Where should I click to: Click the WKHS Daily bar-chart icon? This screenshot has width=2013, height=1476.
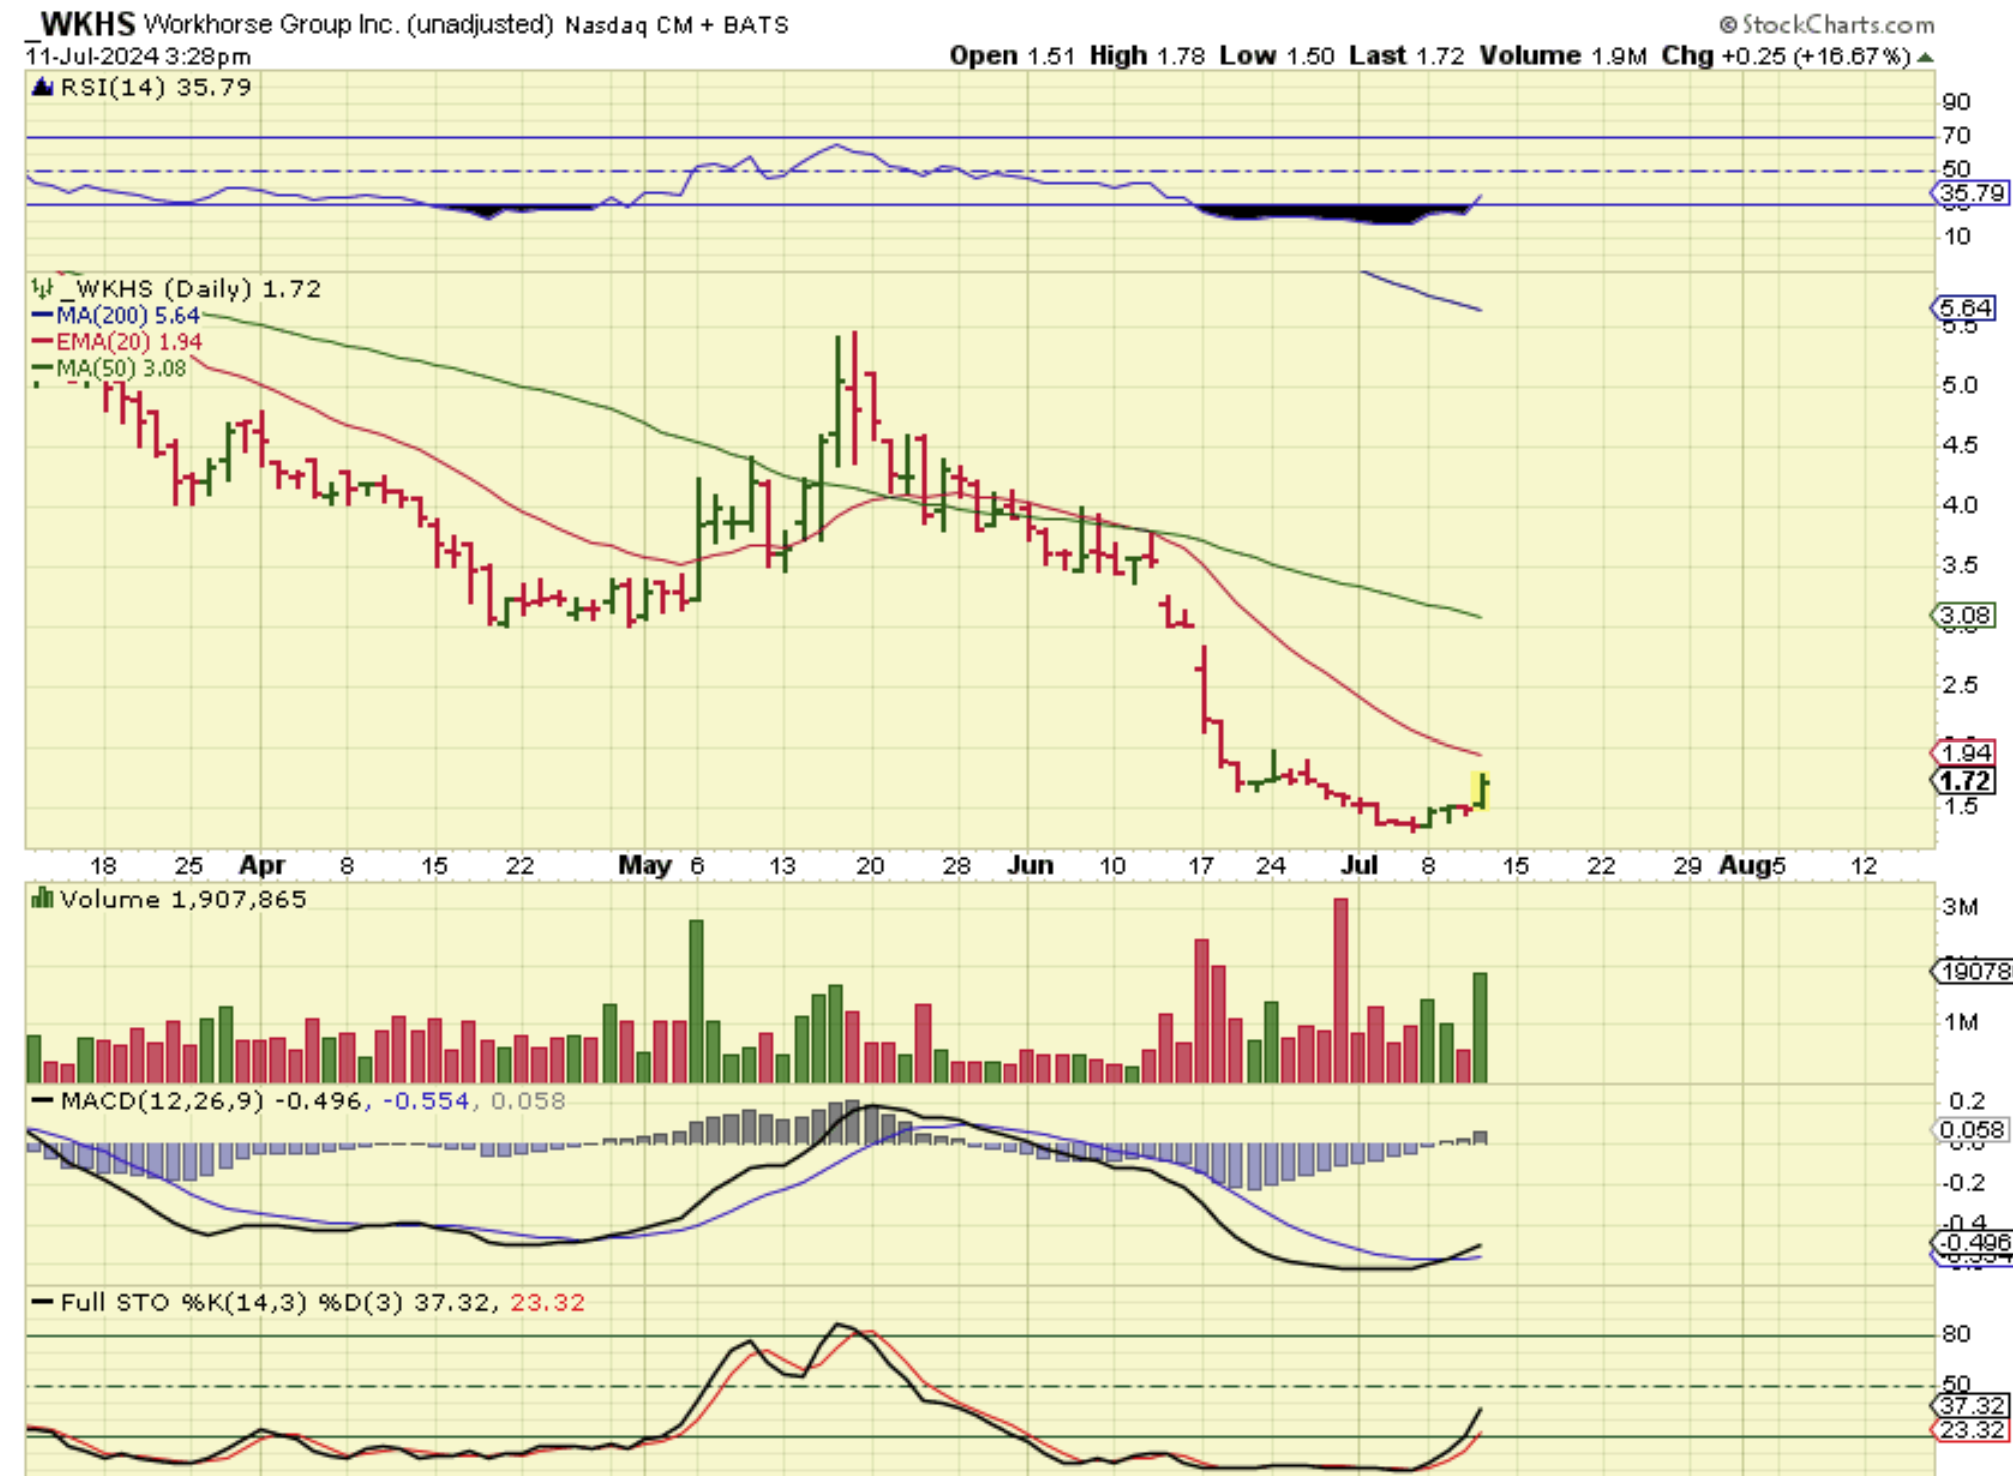coord(42,289)
